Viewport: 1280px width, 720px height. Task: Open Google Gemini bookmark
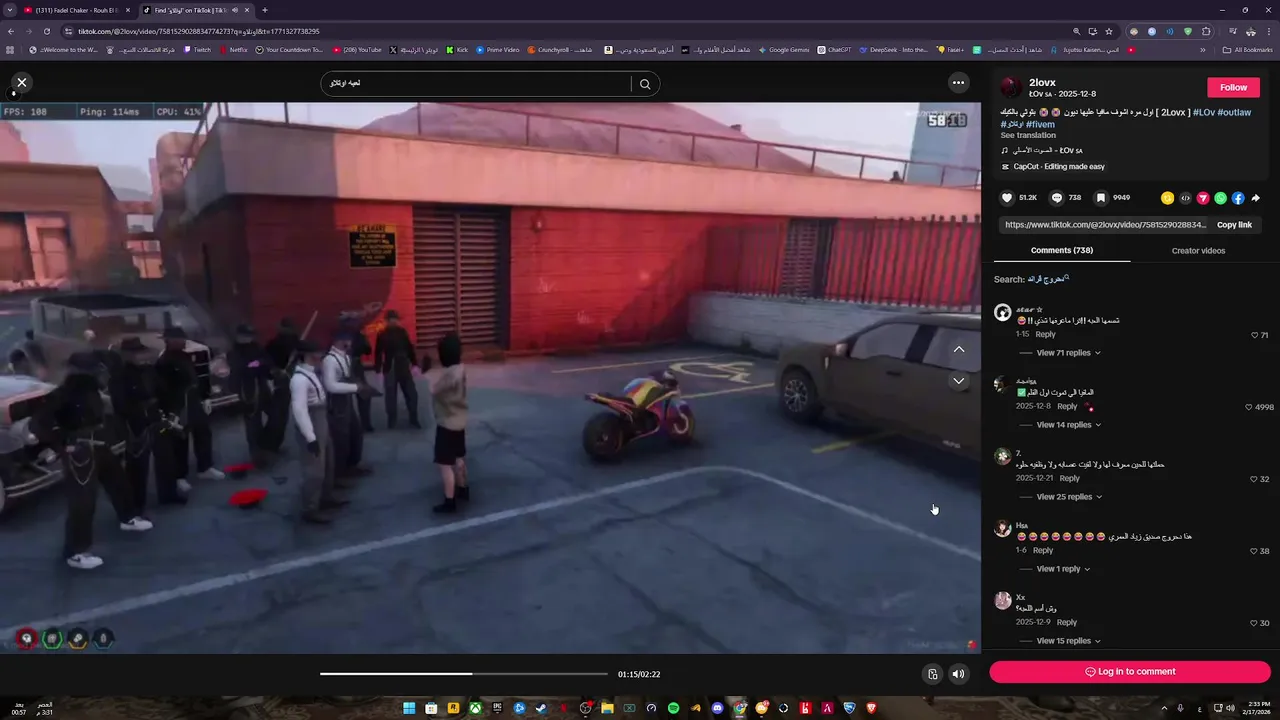pos(783,49)
